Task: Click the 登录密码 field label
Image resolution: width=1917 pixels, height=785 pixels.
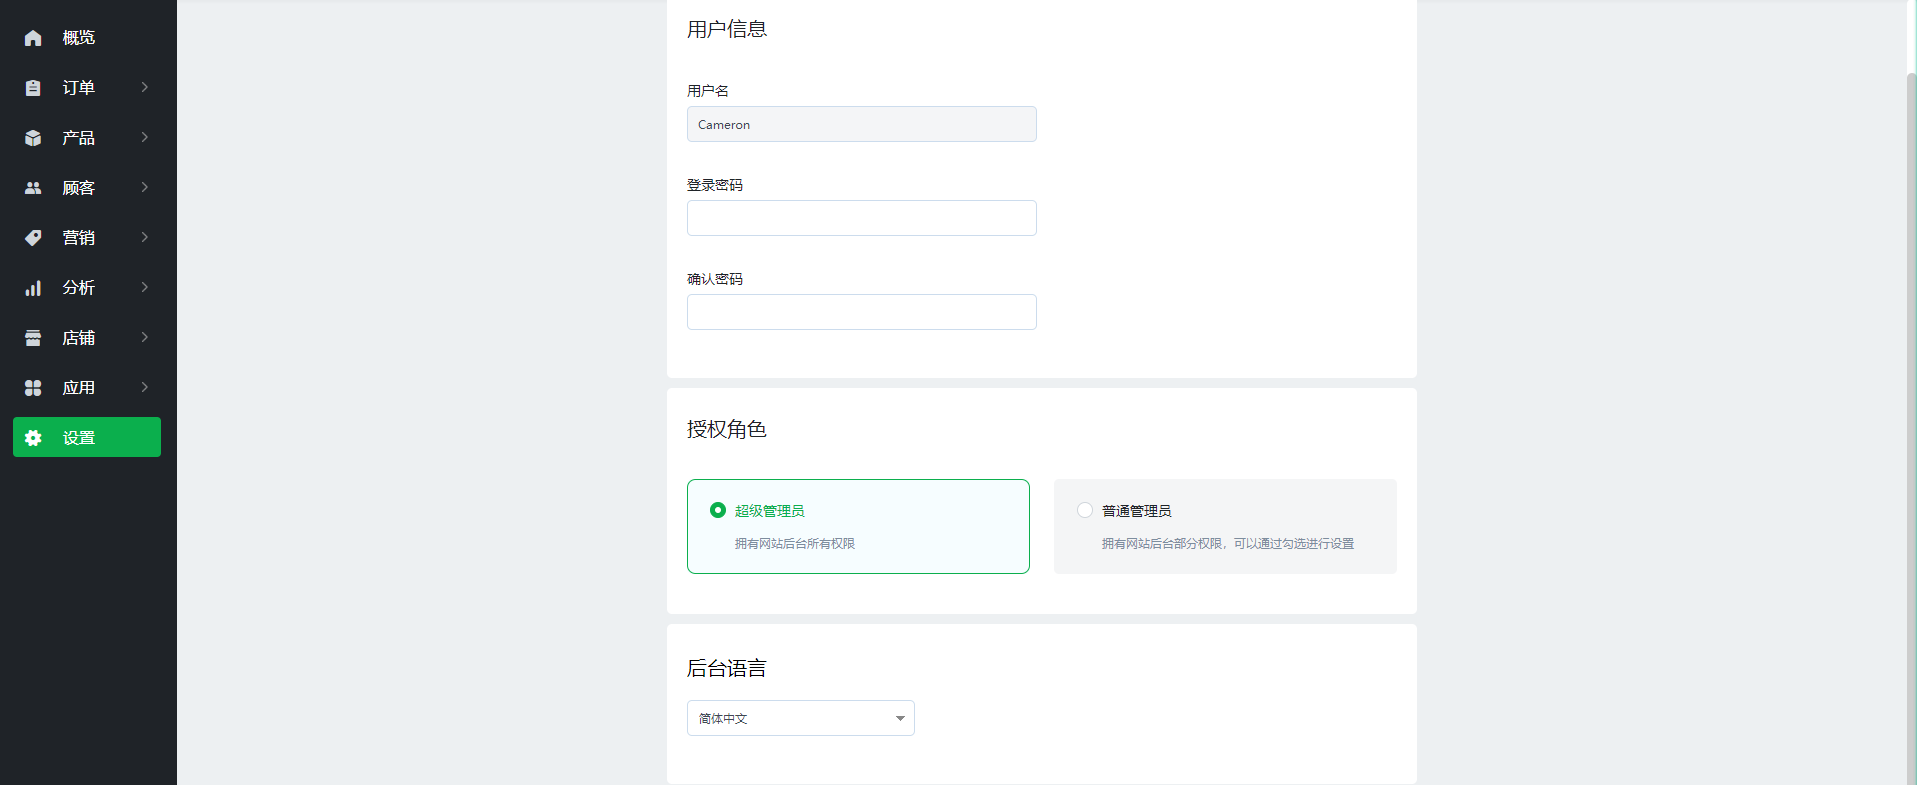Action: 715,185
